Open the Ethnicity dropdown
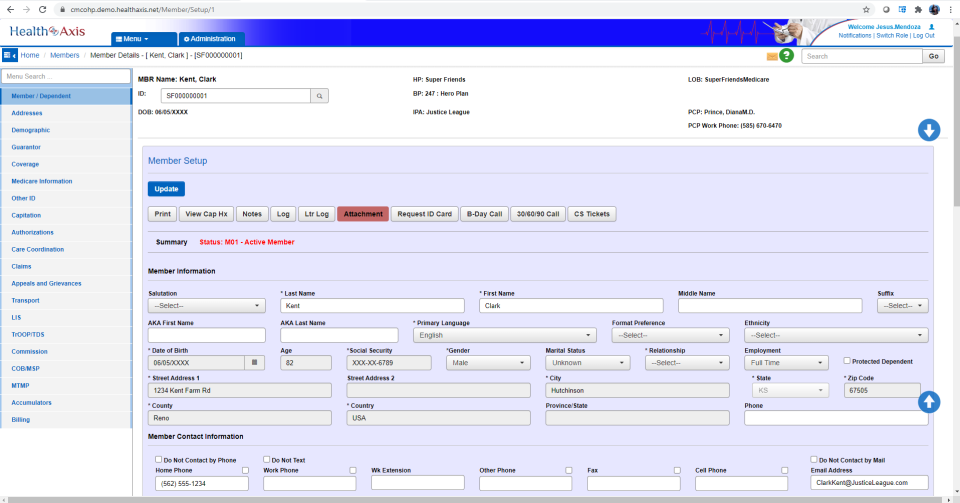Screen dimensions: 960x503 pos(836,335)
